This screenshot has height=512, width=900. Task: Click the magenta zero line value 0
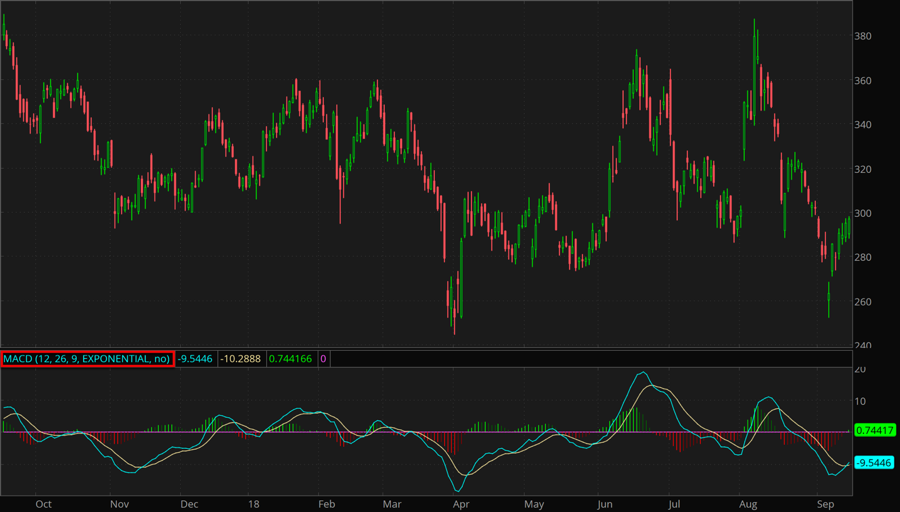(x=323, y=358)
